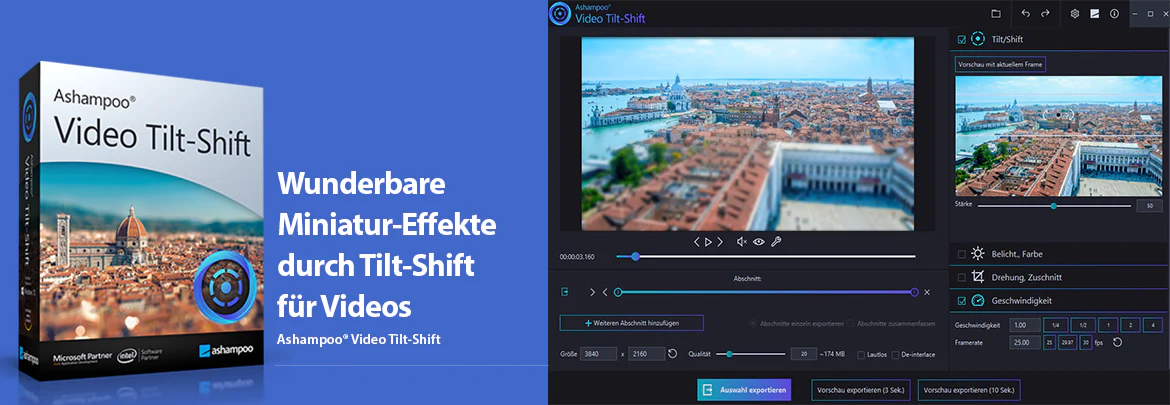This screenshot has width=1170, height=405.
Task: Adjust the Stärke slider handle
Action: [x=1054, y=205]
